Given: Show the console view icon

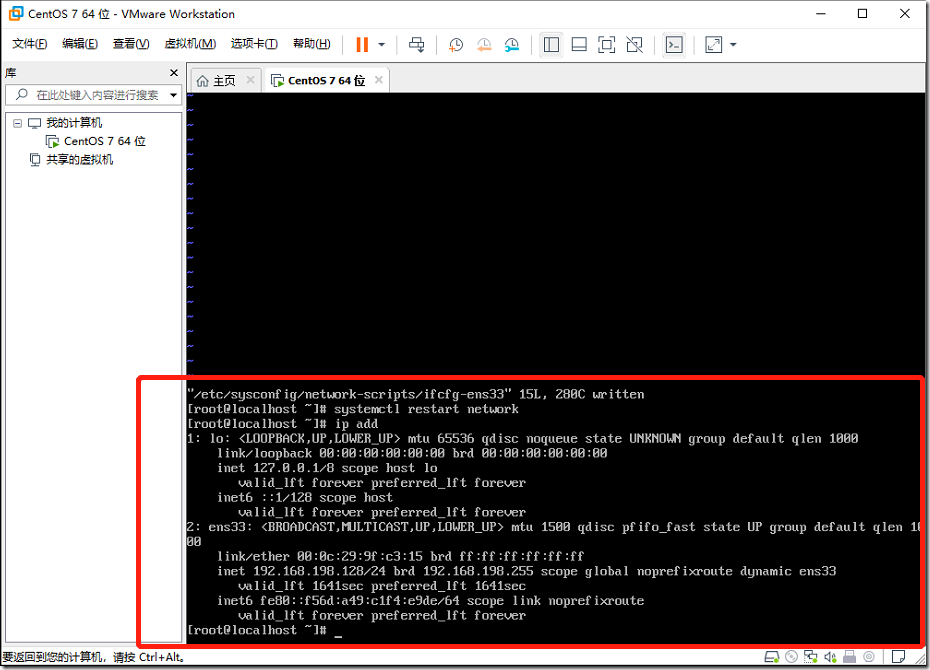Looking at the screenshot, I should tap(674, 44).
